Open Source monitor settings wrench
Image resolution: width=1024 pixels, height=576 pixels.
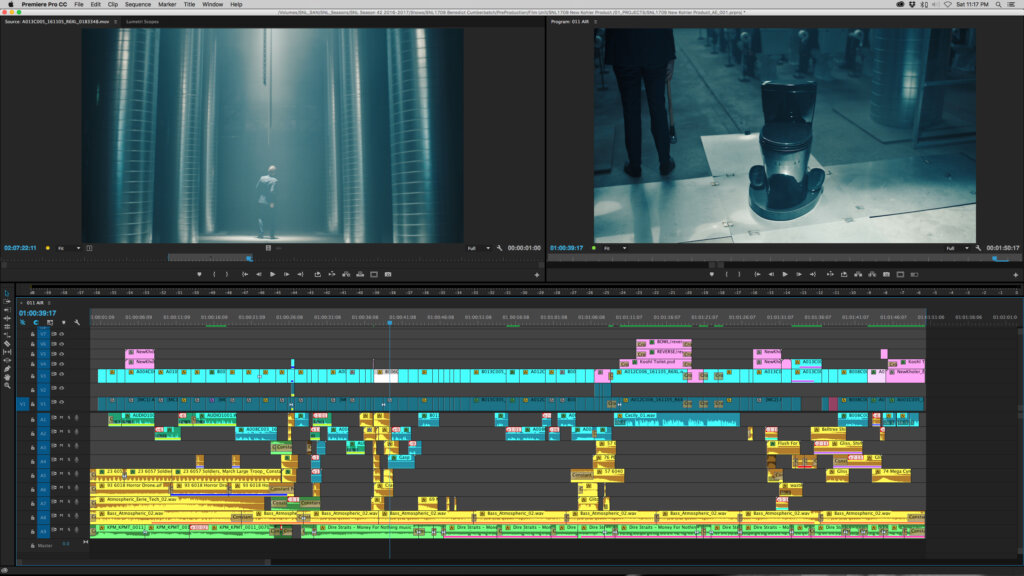coord(500,248)
